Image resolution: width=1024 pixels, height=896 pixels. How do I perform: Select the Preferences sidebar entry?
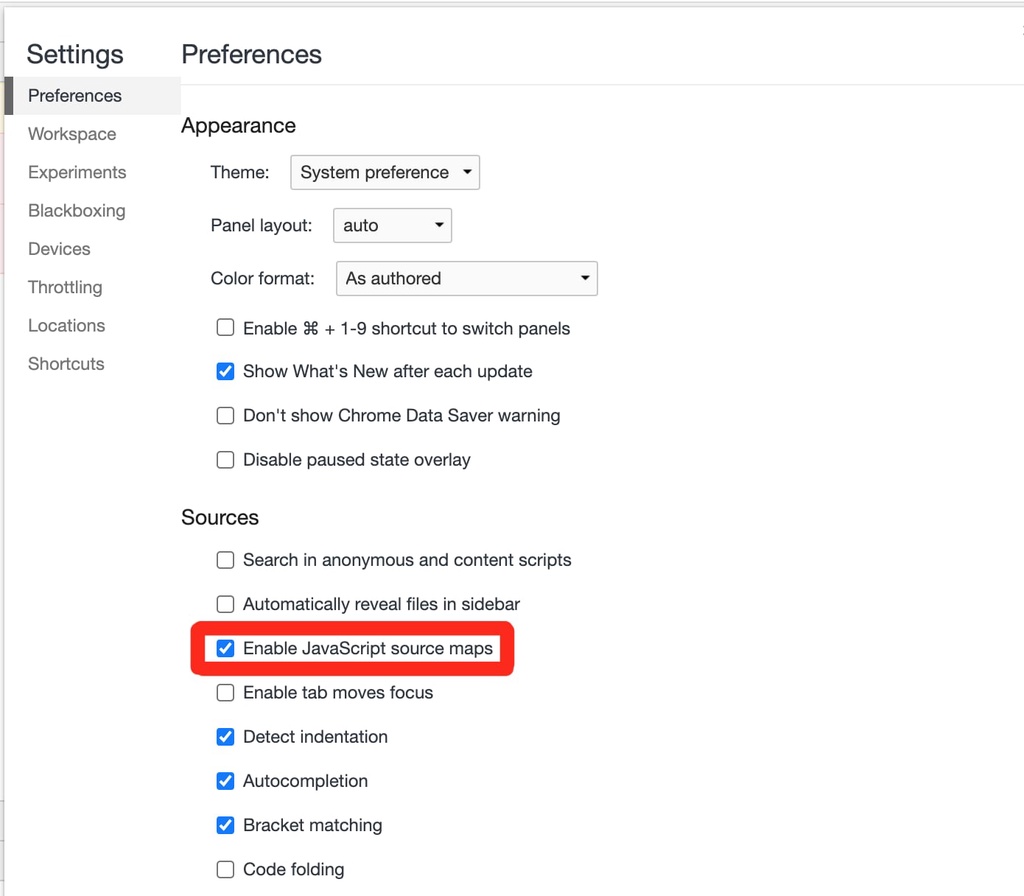[75, 95]
